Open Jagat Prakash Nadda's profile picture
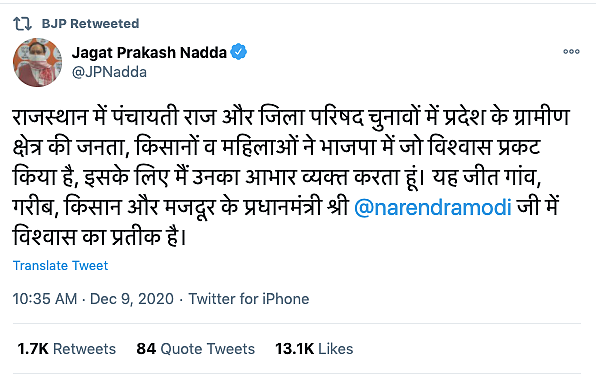 37,62
